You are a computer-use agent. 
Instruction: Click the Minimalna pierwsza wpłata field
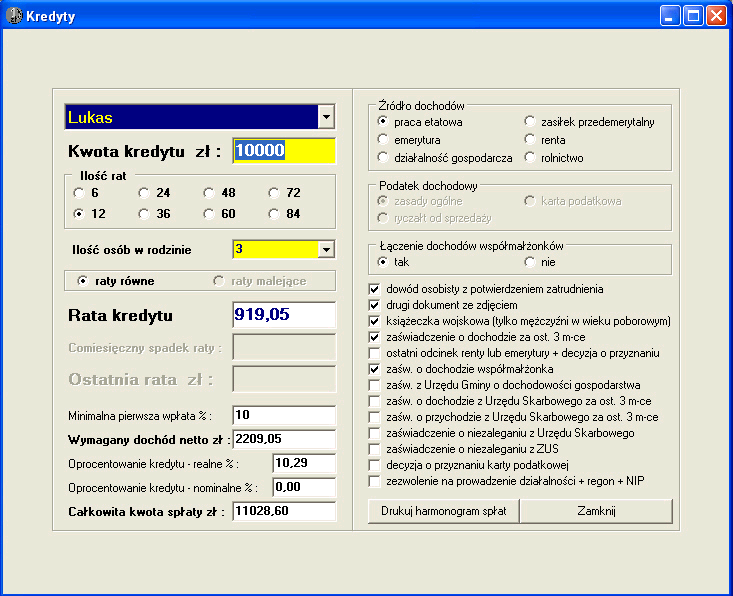[x=284, y=414]
